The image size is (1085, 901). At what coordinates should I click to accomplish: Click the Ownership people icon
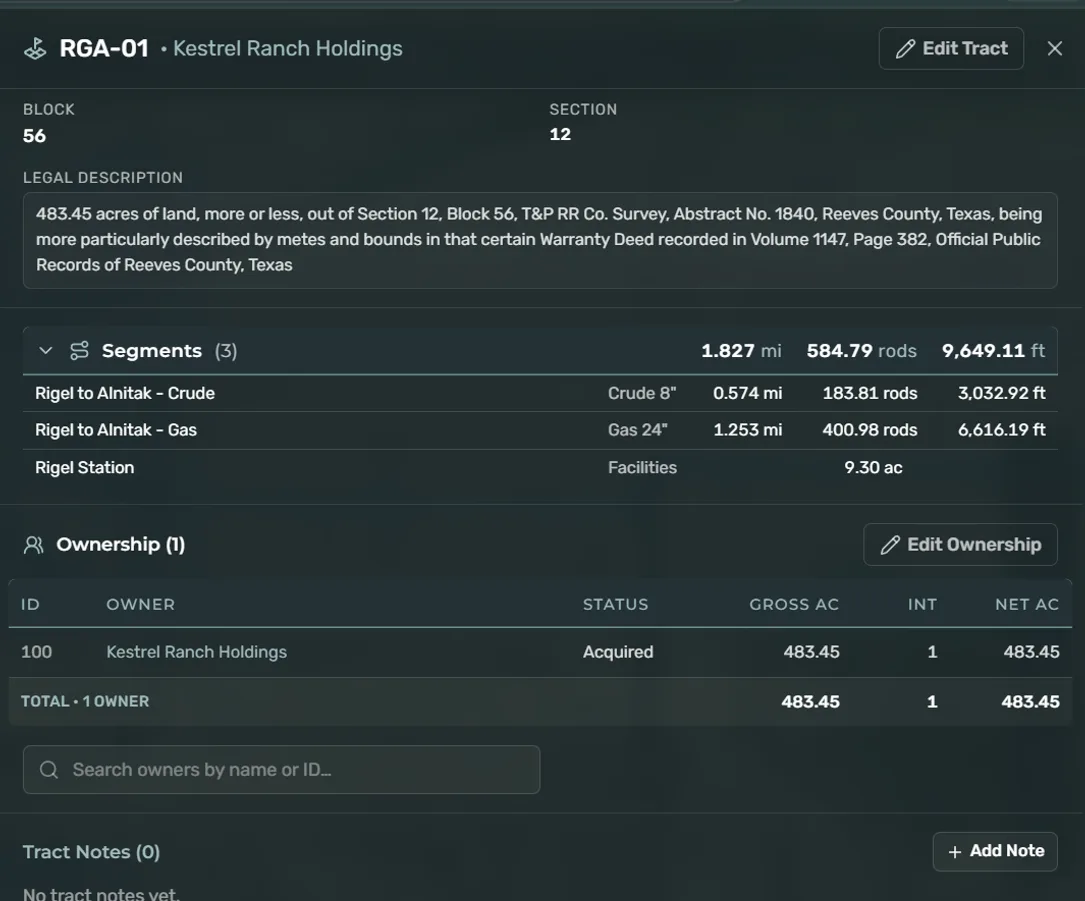tap(33, 545)
